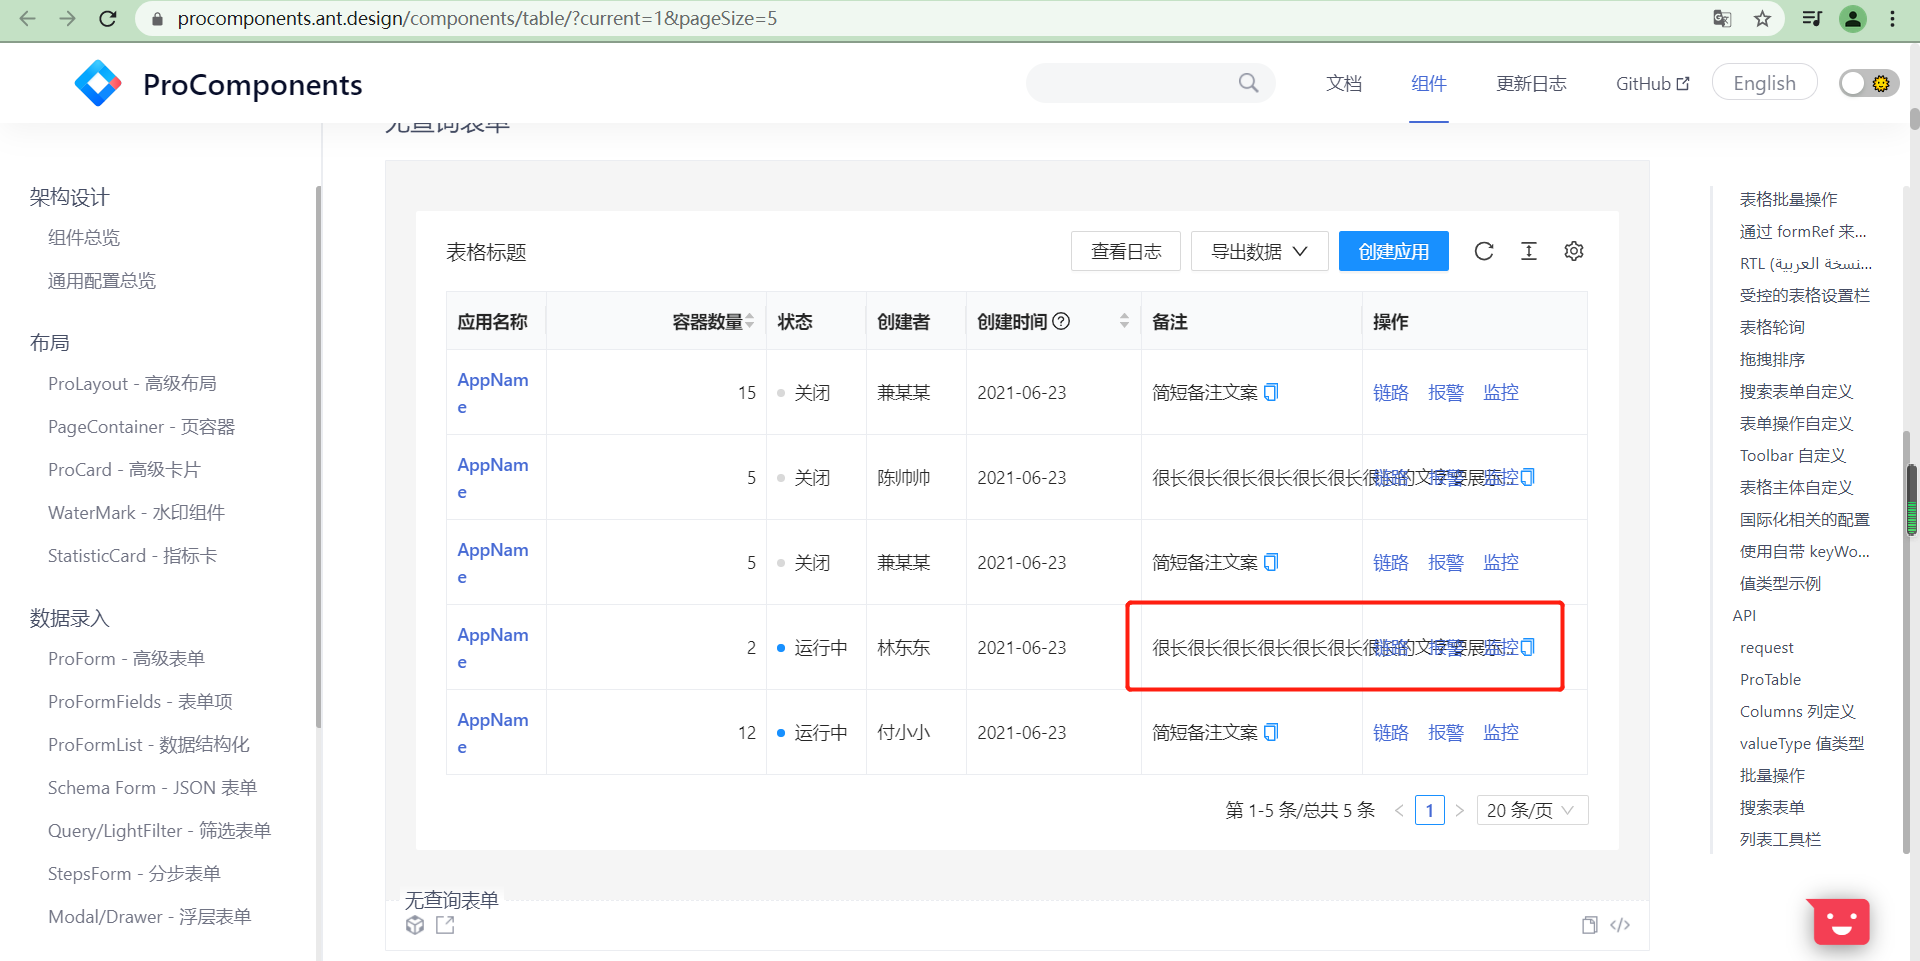Toggle the dark theme switch
The height and width of the screenshot is (961, 1920).
click(1866, 83)
